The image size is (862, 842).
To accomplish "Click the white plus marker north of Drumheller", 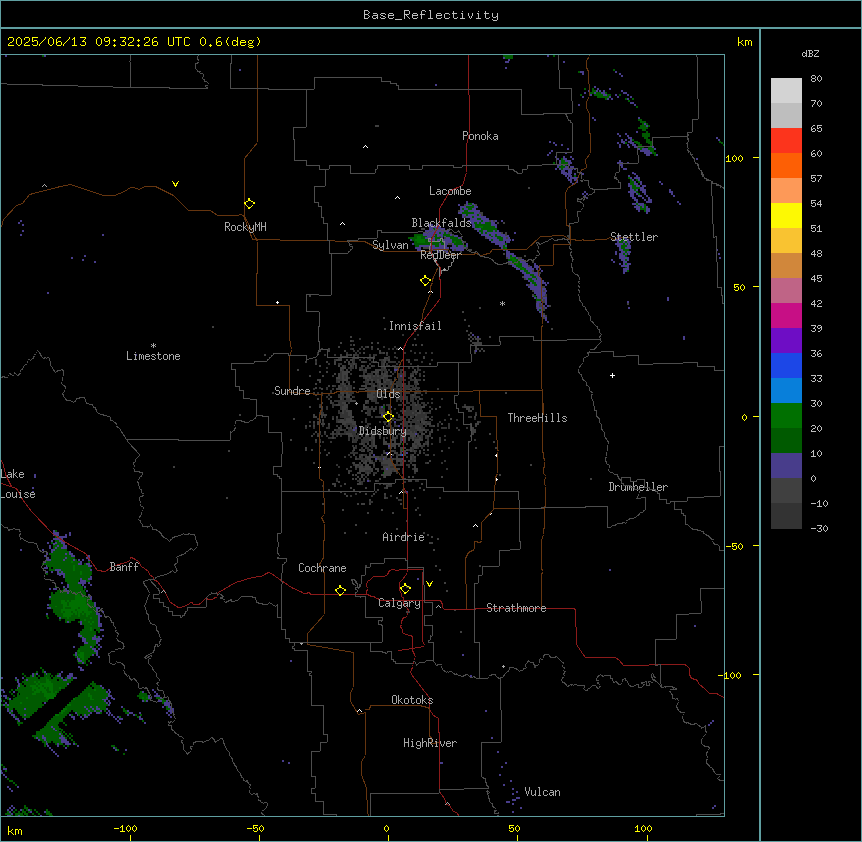I will 612,375.
